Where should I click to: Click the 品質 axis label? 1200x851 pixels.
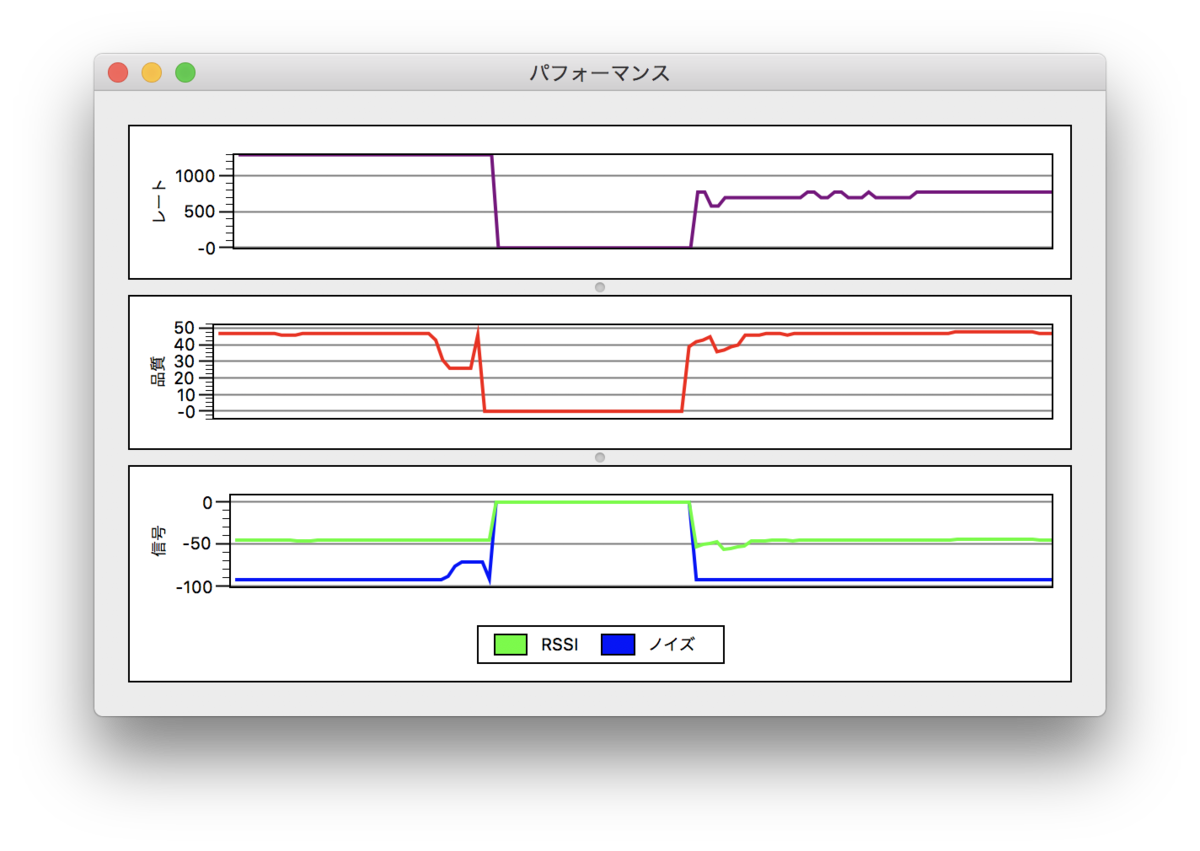click(x=158, y=372)
